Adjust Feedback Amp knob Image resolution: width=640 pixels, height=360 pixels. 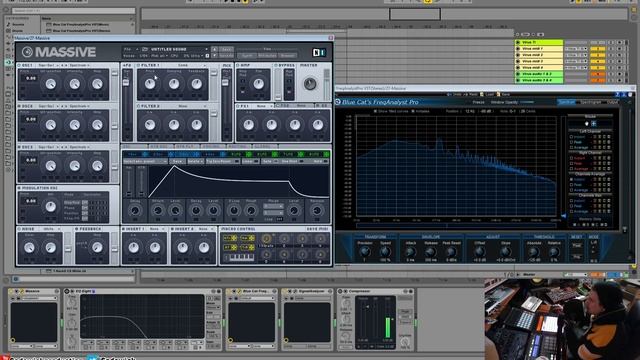tap(97, 247)
